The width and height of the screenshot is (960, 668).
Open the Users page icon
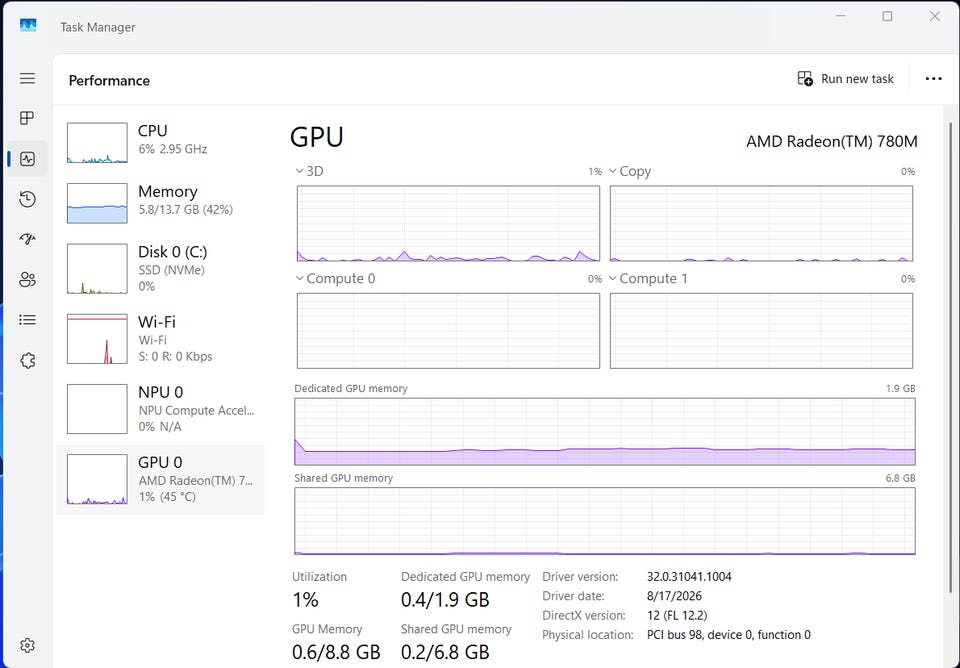tap(27, 280)
